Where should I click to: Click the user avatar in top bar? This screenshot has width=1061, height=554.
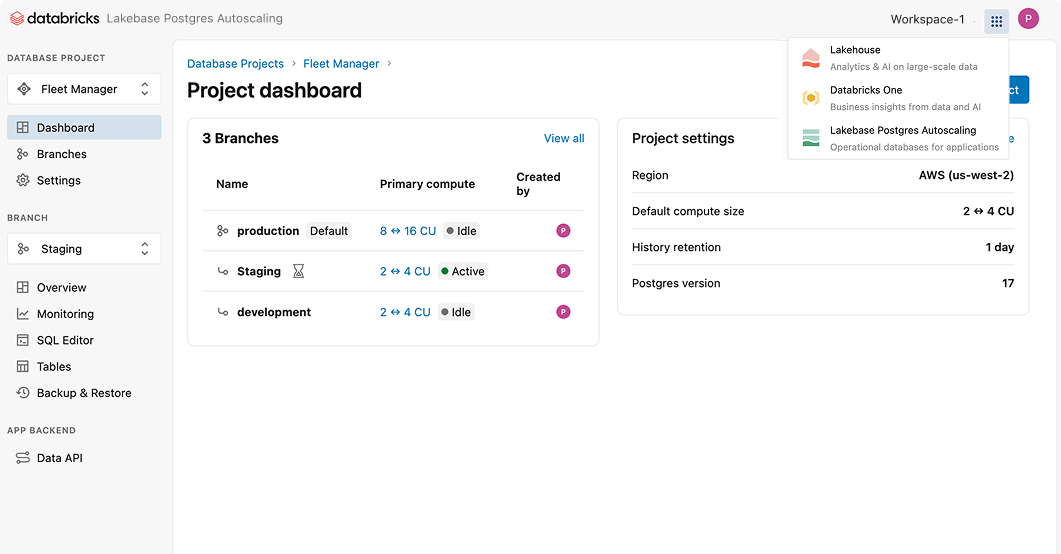[x=1028, y=19]
